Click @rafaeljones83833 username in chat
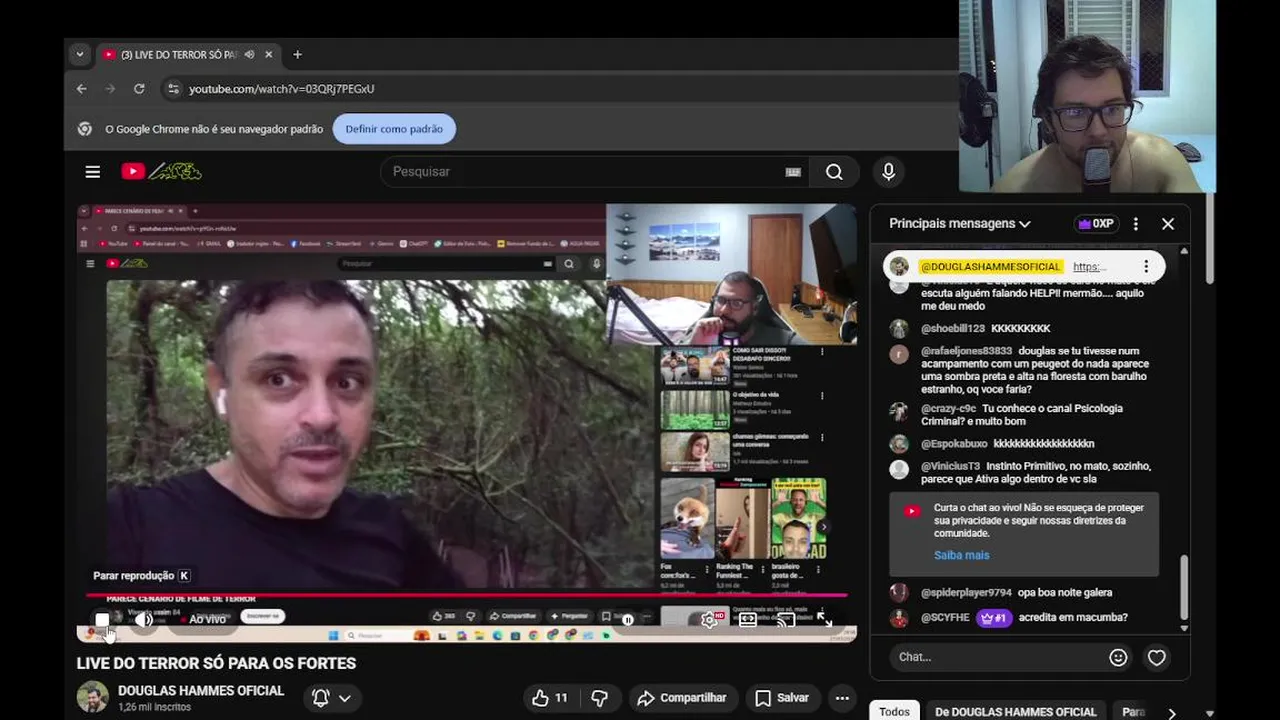The width and height of the screenshot is (1280, 720). [966, 352]
